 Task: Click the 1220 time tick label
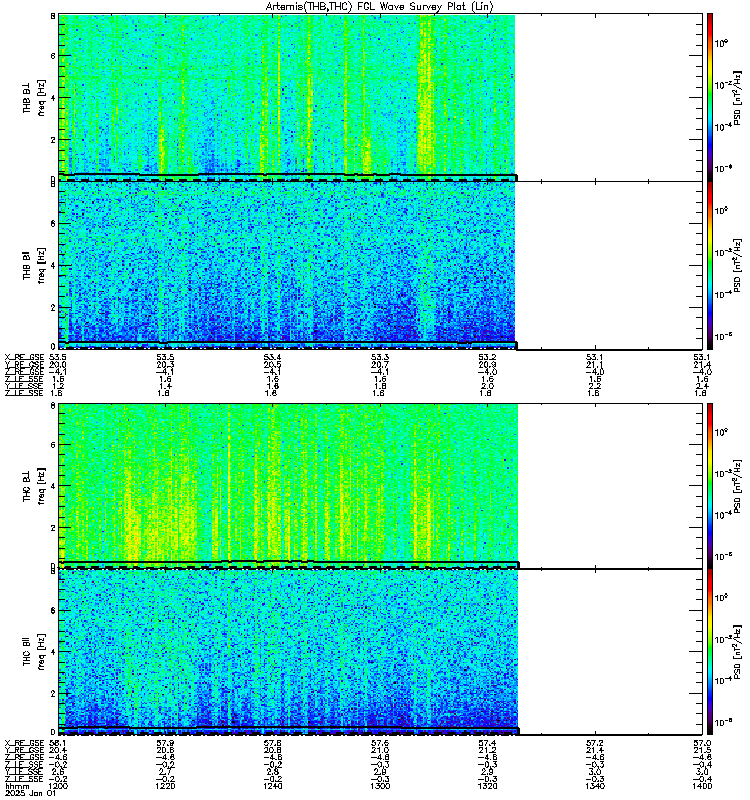165,786
